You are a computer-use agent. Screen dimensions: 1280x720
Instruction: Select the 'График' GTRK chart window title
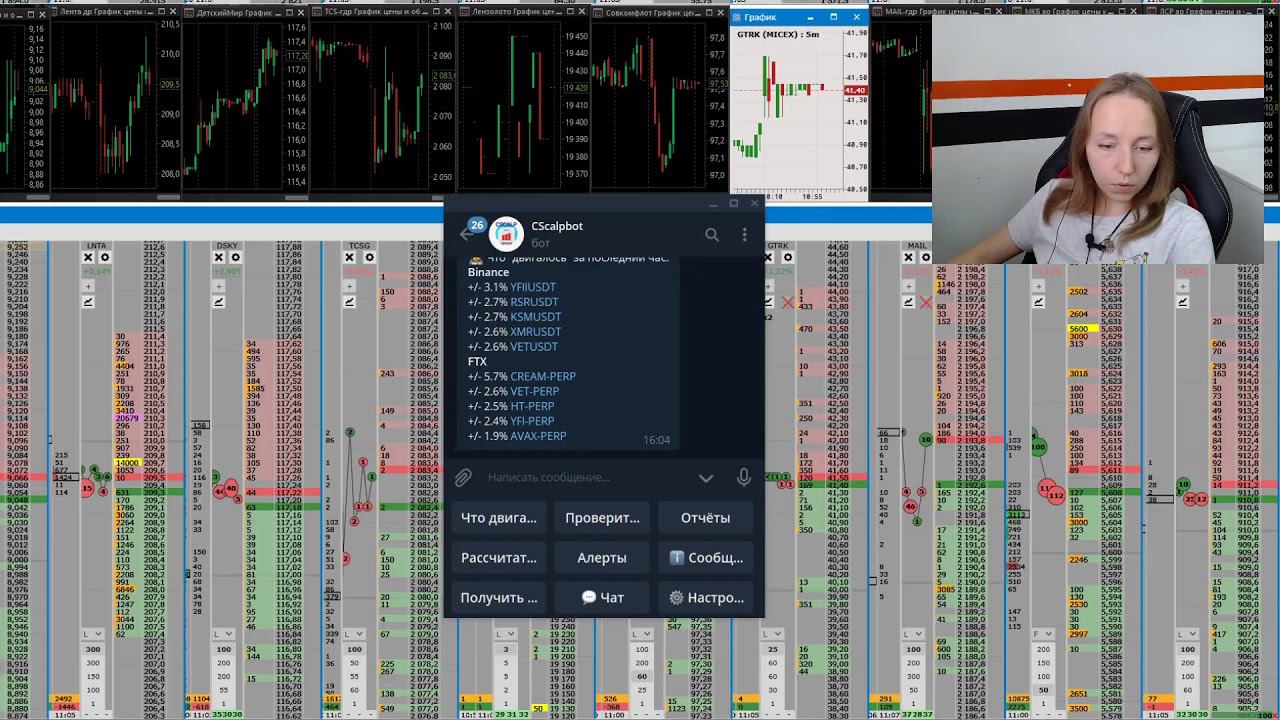coord(760,17)
